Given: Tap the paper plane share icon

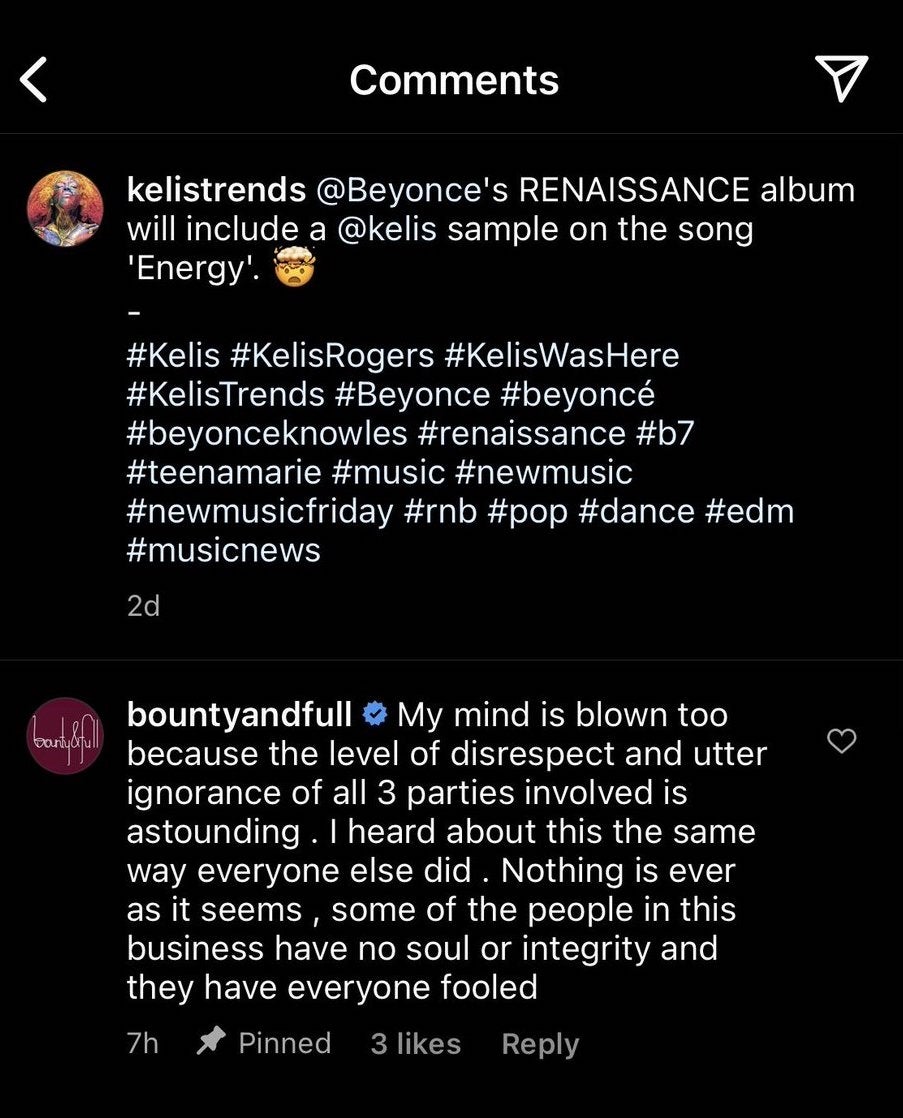Looking at the screenshot, I should [x=841, y=79].
